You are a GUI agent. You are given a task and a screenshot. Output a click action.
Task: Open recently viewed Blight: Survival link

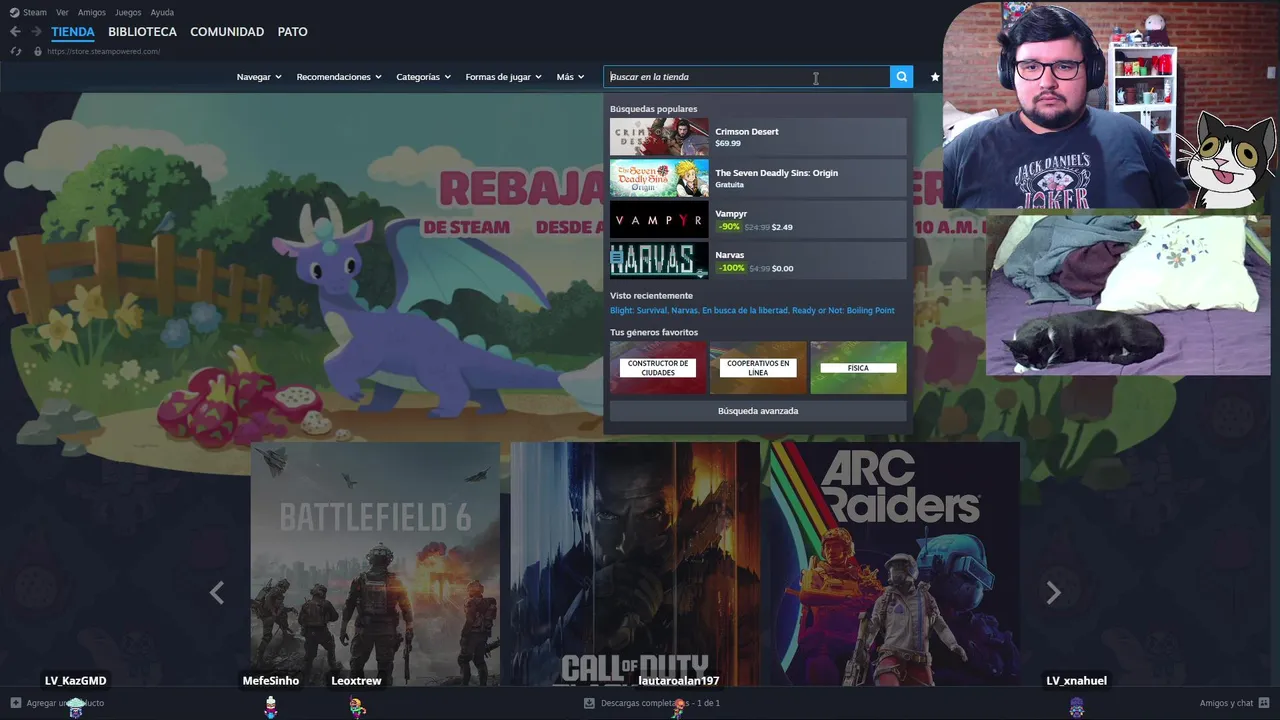tap(638, 311)
